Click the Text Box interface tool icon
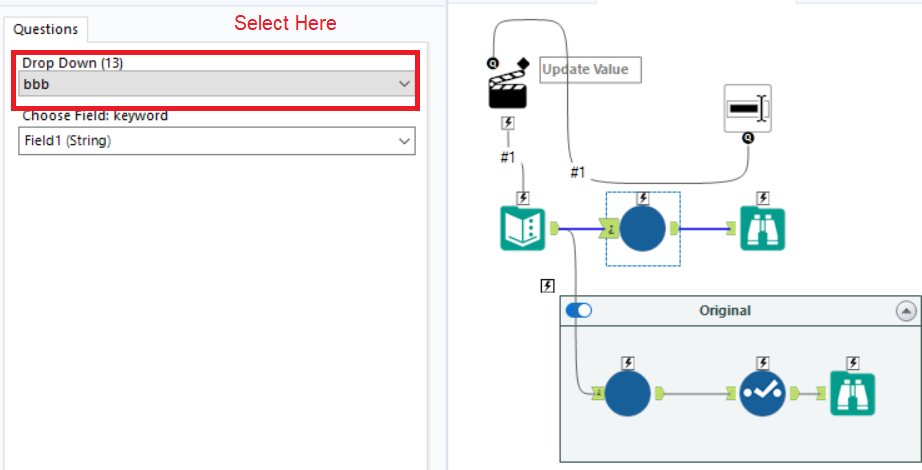The width and height of the screenshot is (922, 470). pyautogui.click(x=747, y=108)
